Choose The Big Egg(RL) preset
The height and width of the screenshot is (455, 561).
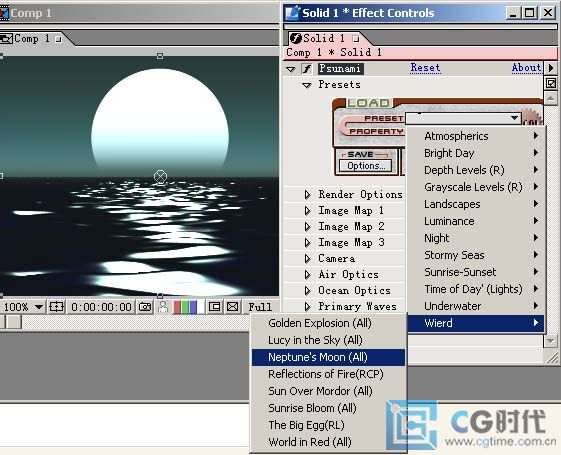(328, 425)
